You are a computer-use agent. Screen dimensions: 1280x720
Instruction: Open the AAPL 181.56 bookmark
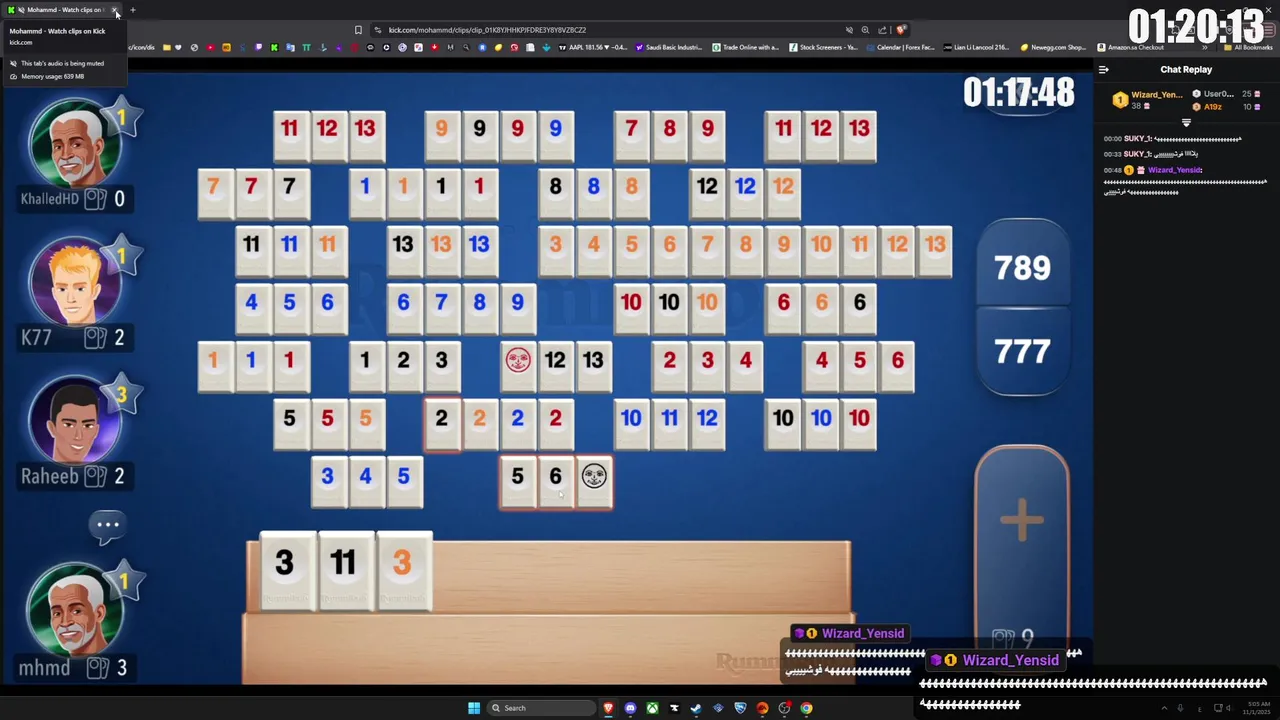pos(593,47)
